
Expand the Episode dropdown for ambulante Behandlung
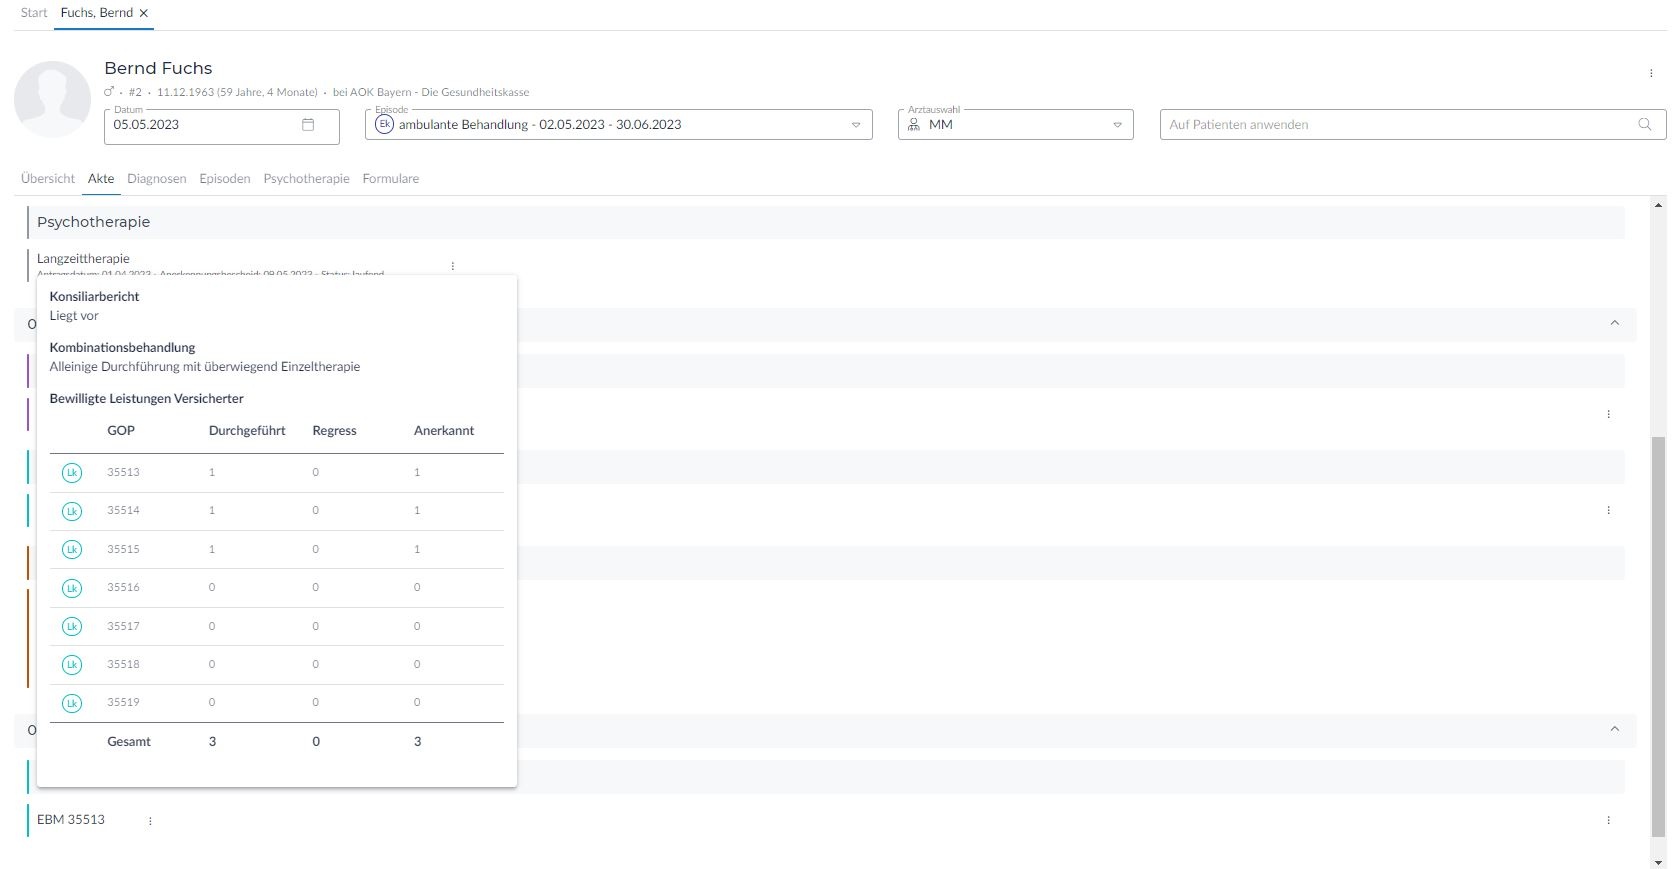click(855, 125)
